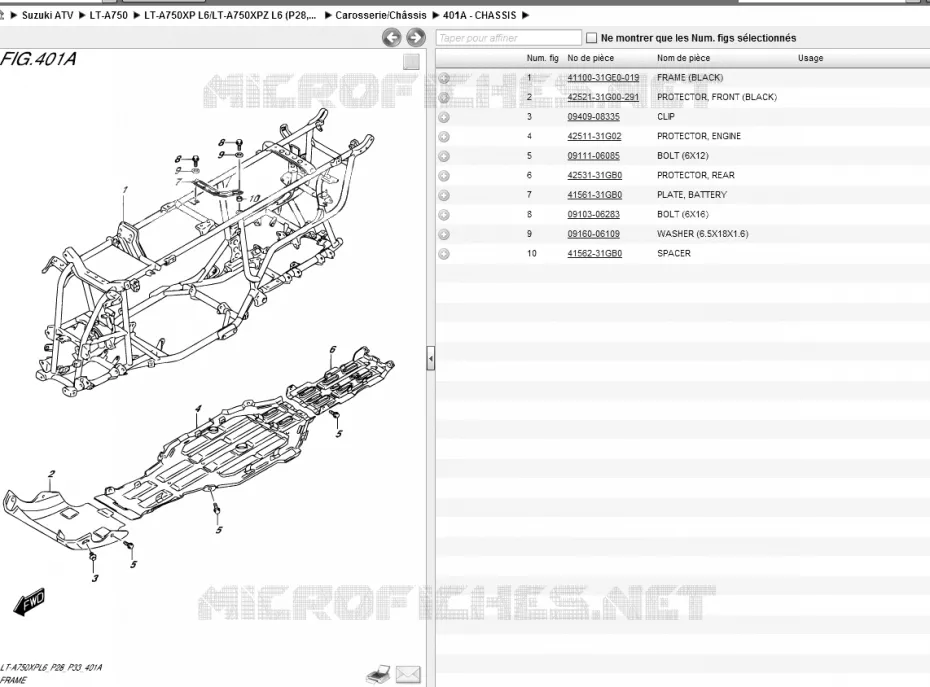Add SPACER row plus icon
Viewport: 930px width, 687px height.
point(444,254)
